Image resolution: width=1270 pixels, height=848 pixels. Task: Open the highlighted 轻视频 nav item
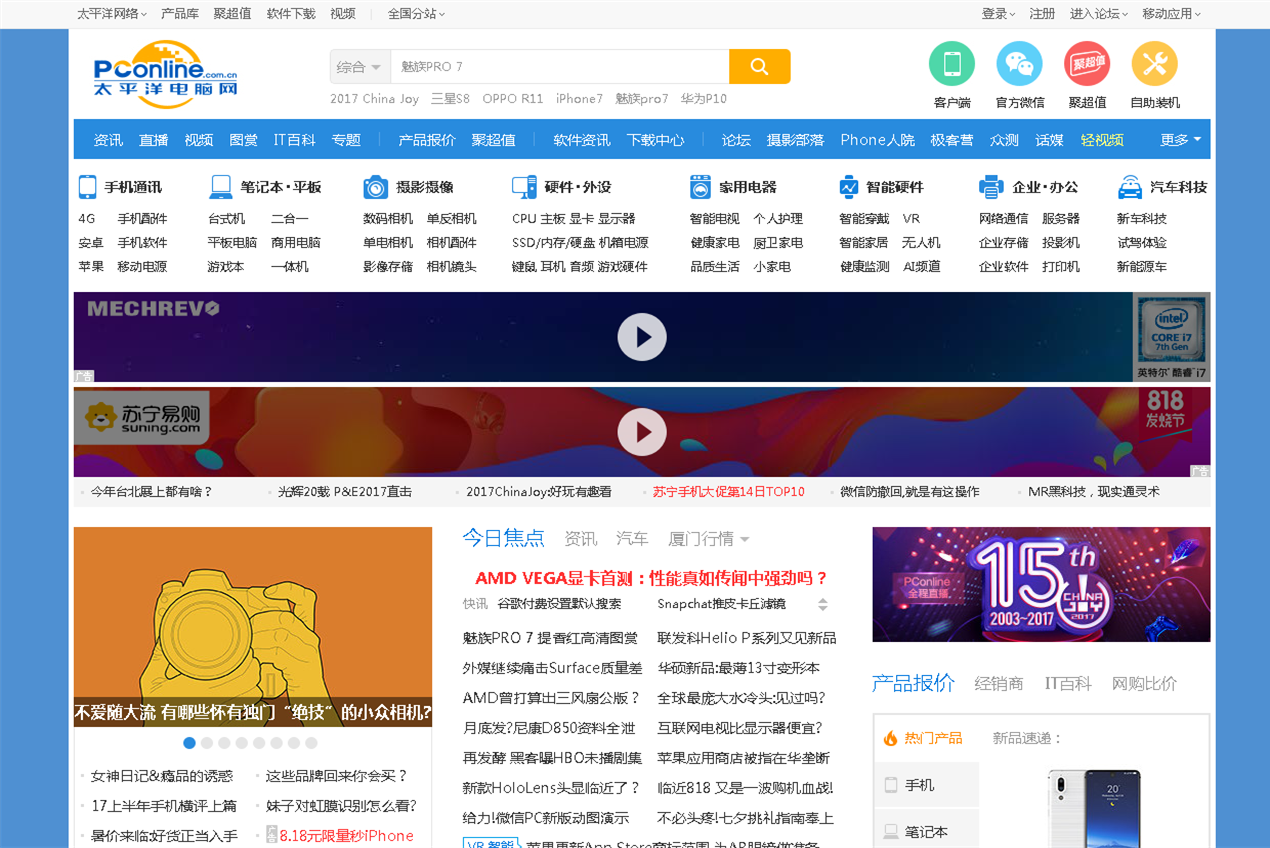(x=1102, y=140)
